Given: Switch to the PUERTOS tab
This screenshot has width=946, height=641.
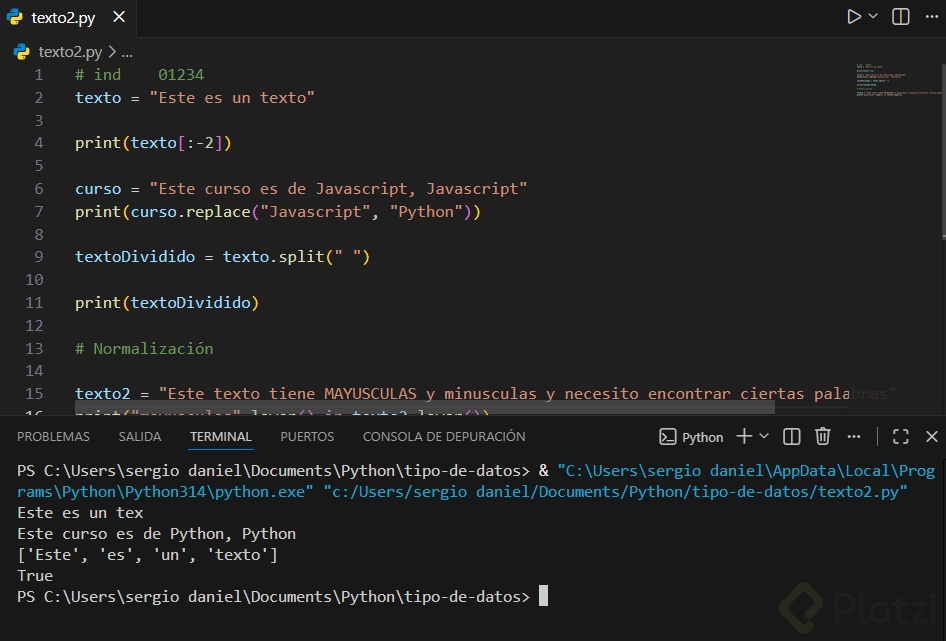Looking at the screenshot, I should (x=307, y=437).
